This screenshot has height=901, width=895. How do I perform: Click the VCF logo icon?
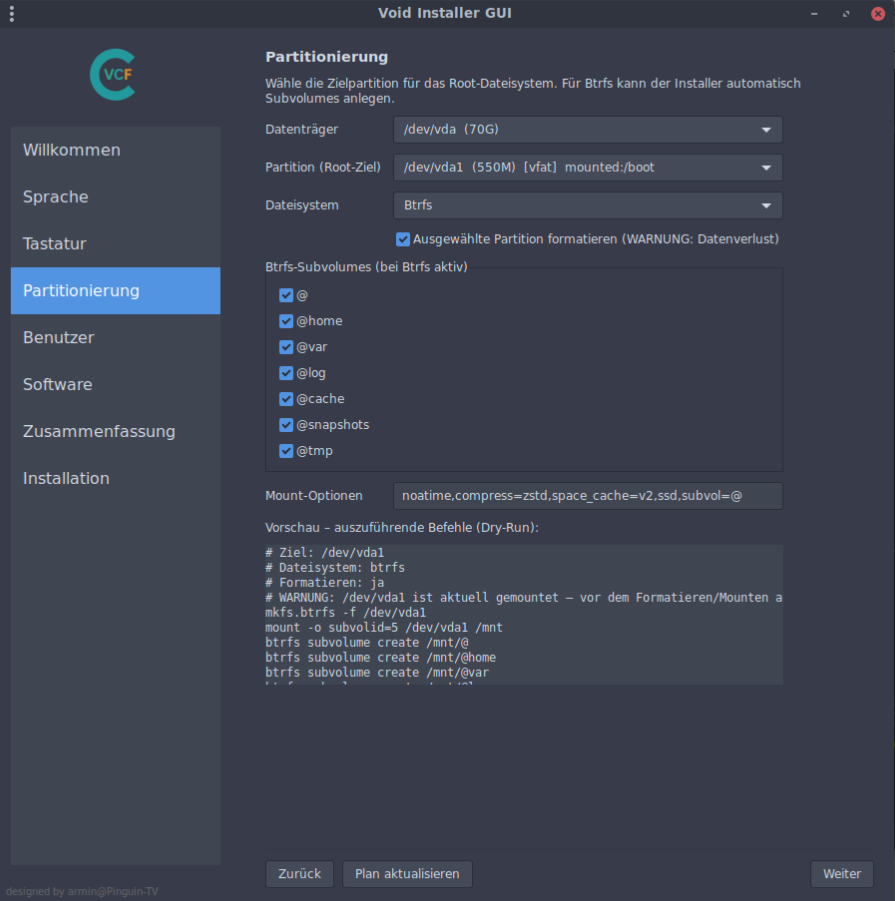[x=111, y=76]
